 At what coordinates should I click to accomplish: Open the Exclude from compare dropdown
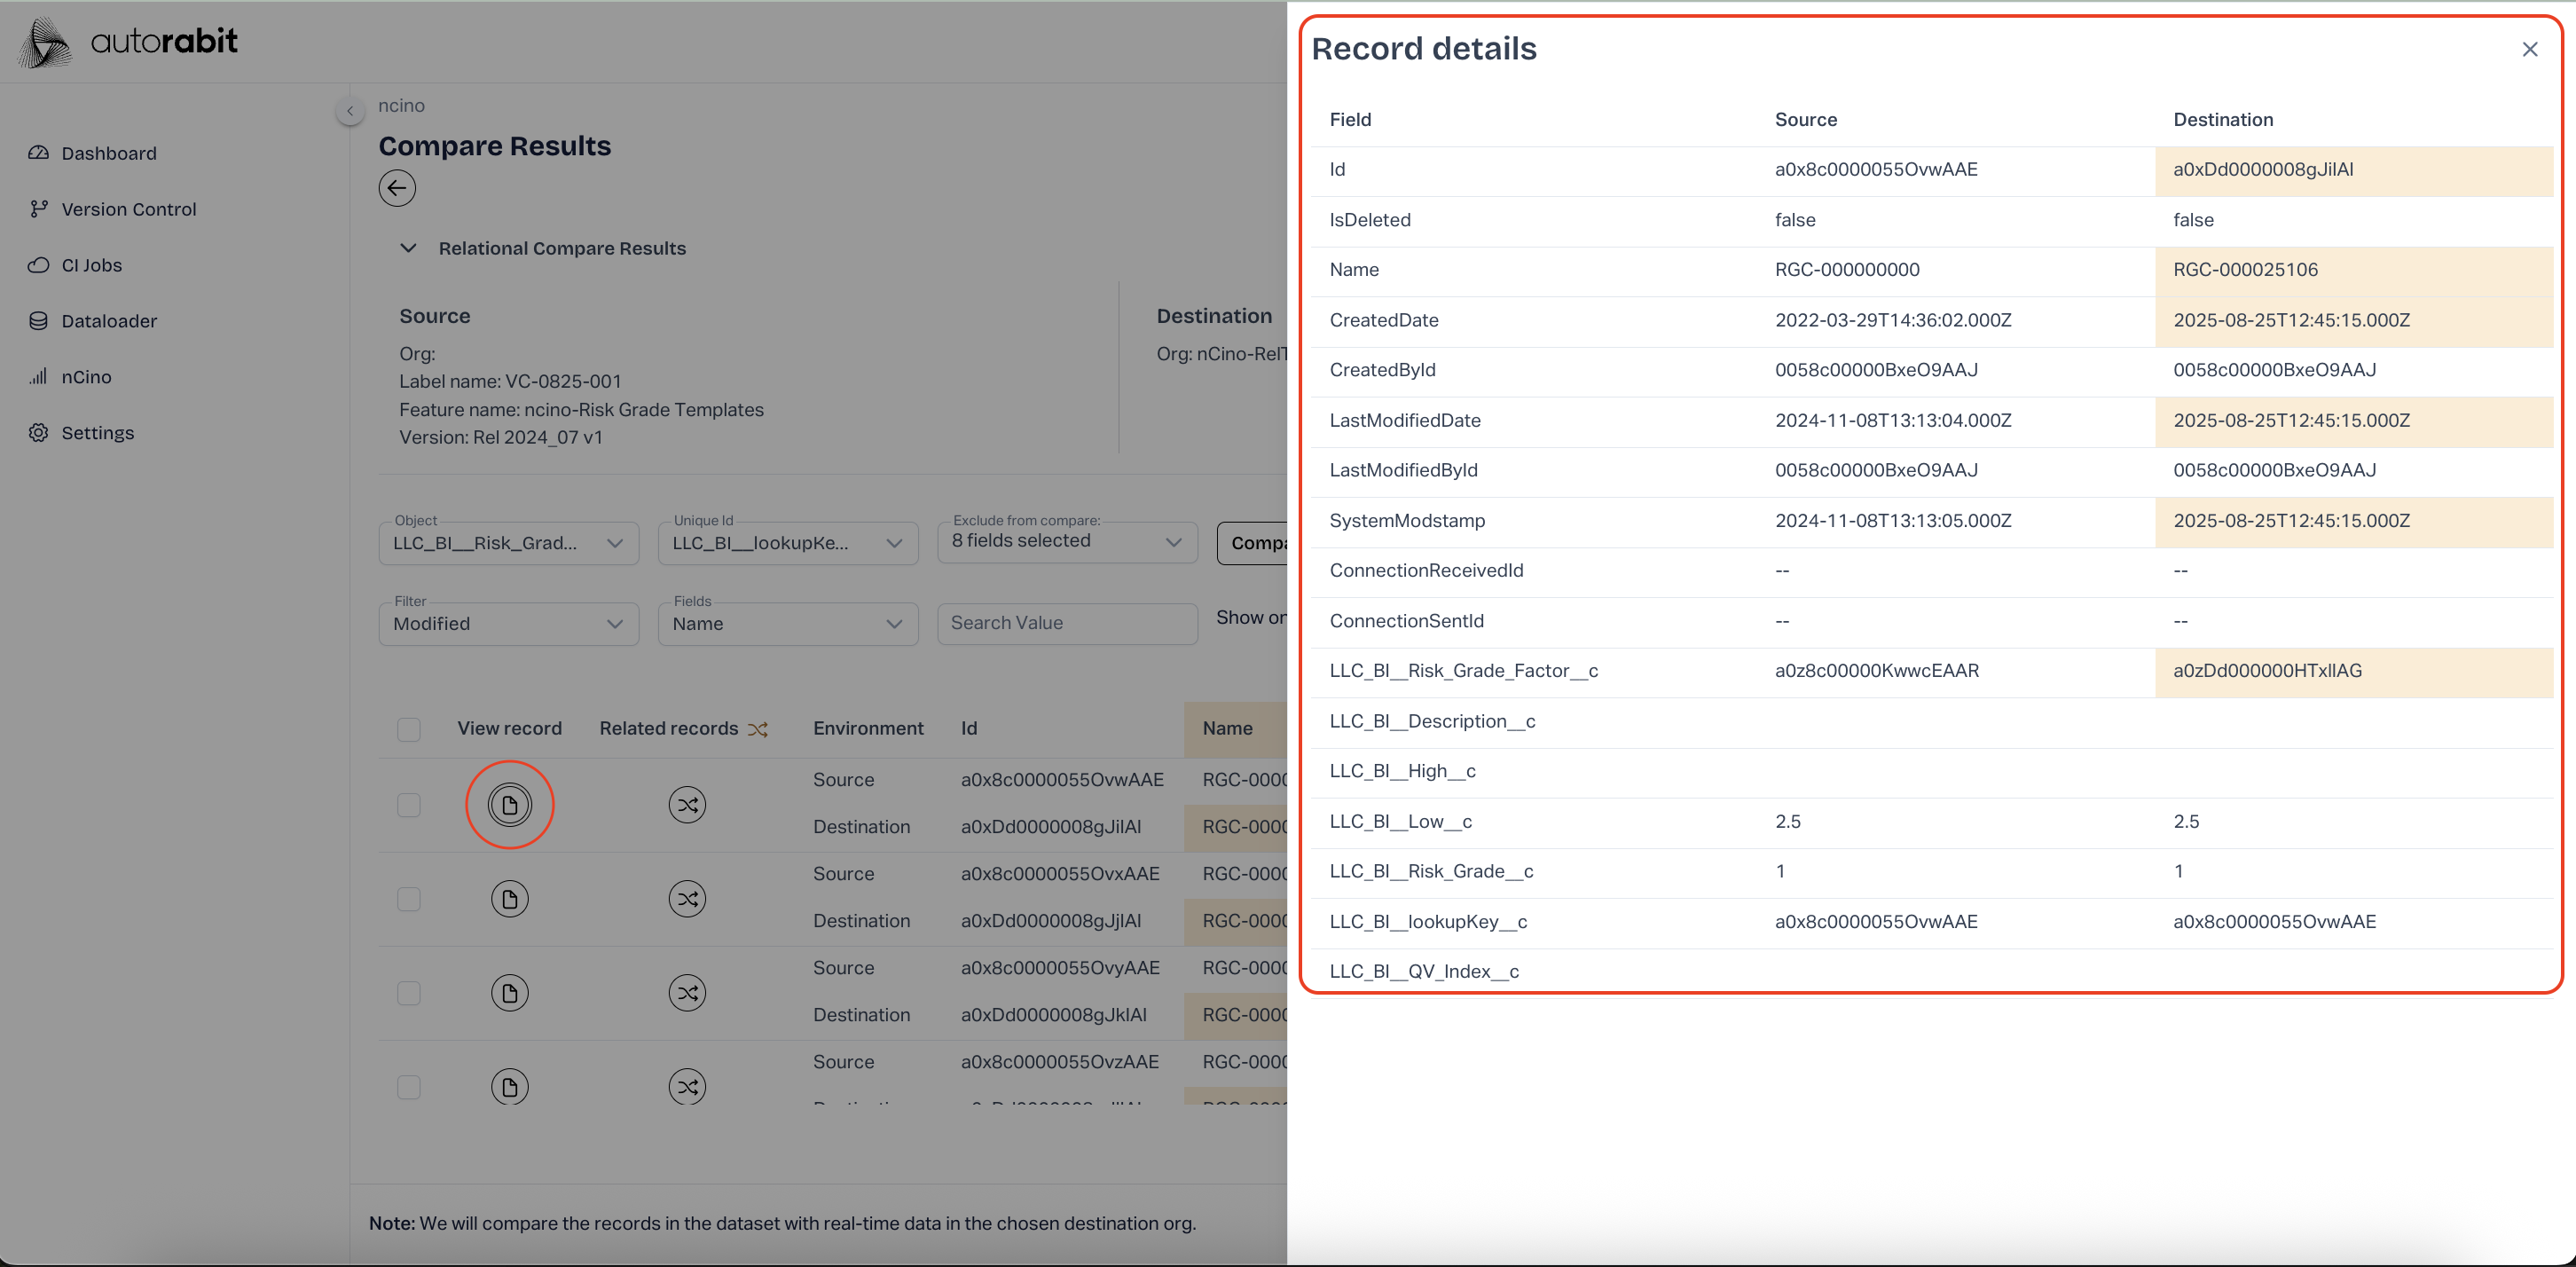tap(1067, 542)
